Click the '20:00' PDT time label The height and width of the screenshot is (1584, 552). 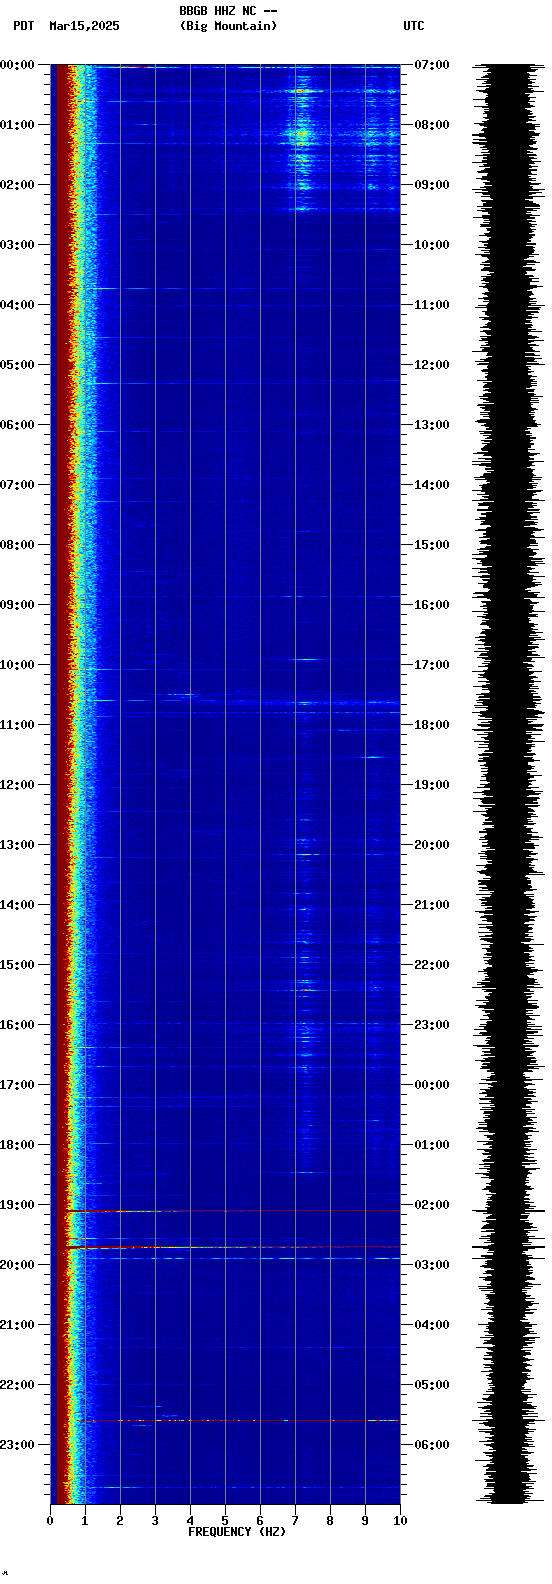(x=17, y=1265)
